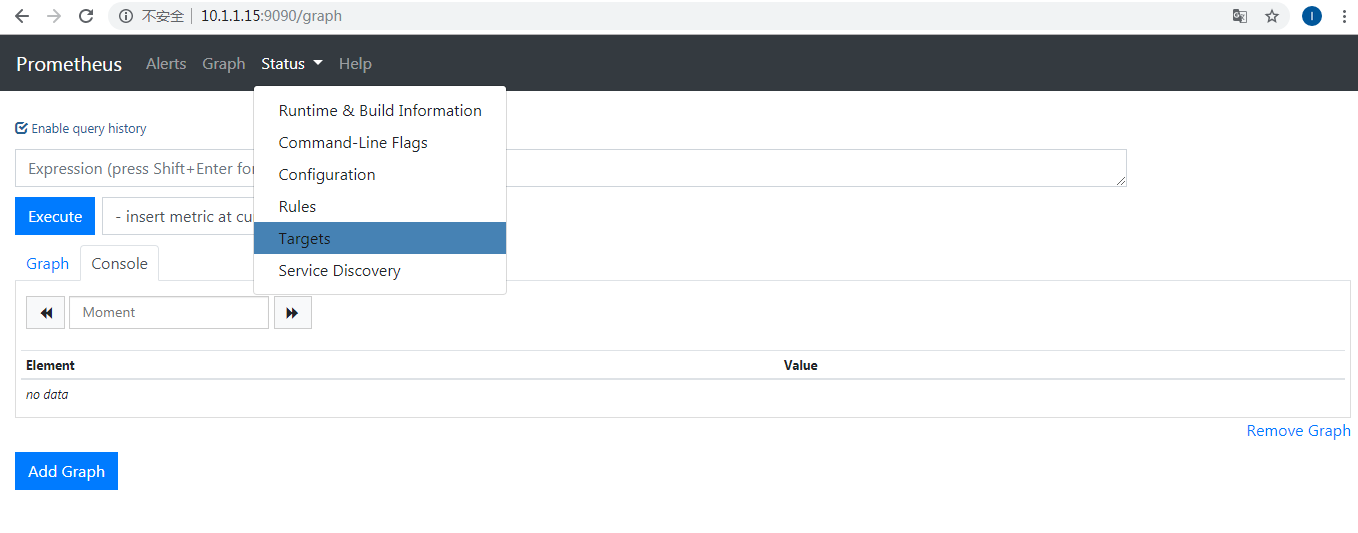Open Chrome three-dot menu

[x=1344, y=16]
